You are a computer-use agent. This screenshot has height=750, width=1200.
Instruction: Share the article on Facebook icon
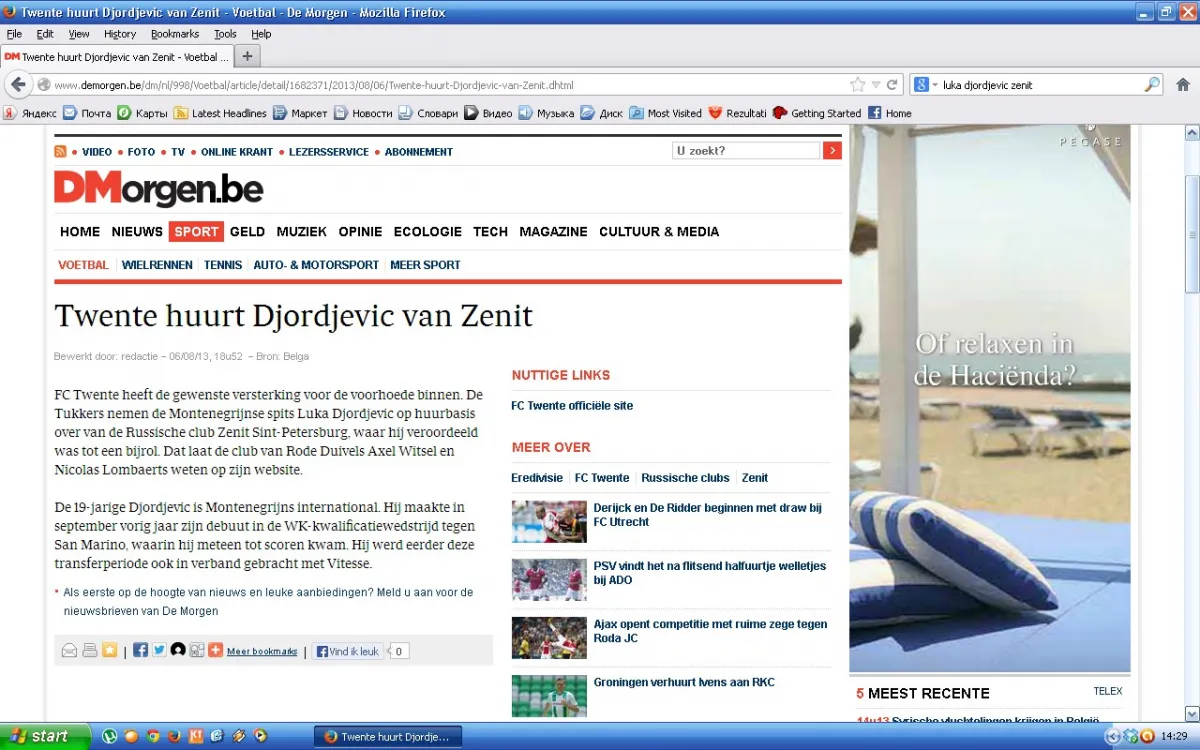140,650
